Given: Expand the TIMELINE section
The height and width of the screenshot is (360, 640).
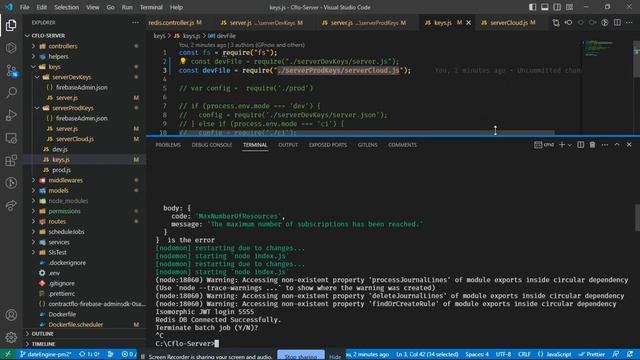Looking at the screenshot, I should [43, 344].
